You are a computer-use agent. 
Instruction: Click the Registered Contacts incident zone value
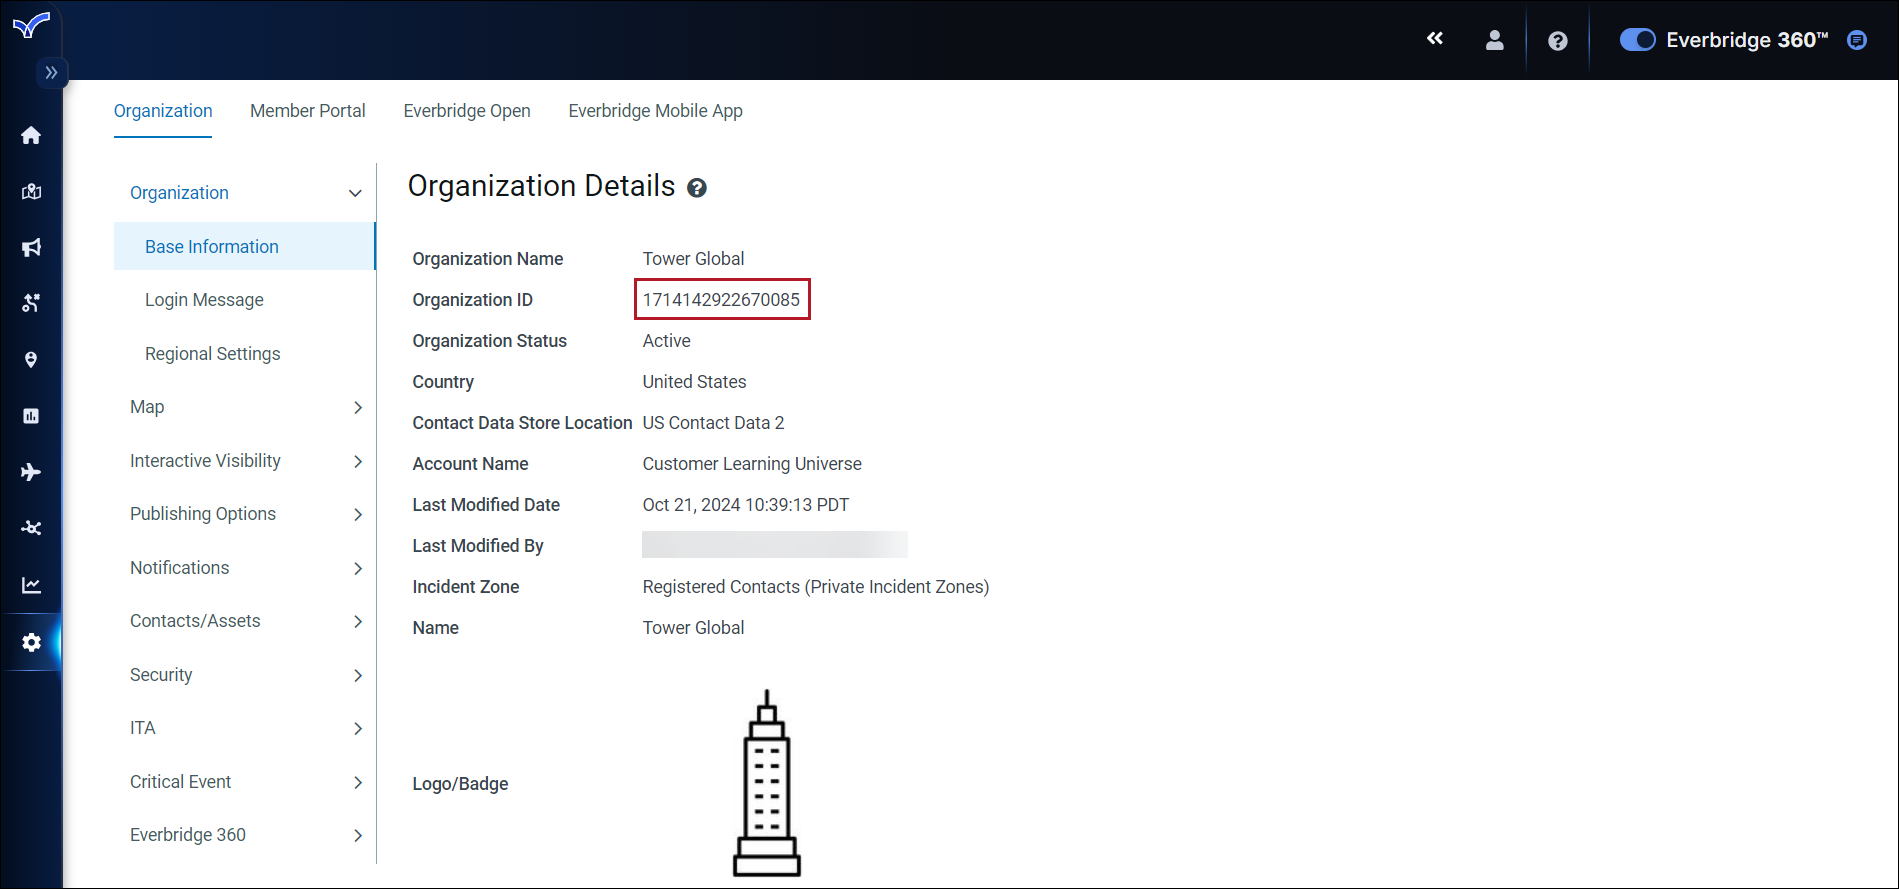point(816,587)
